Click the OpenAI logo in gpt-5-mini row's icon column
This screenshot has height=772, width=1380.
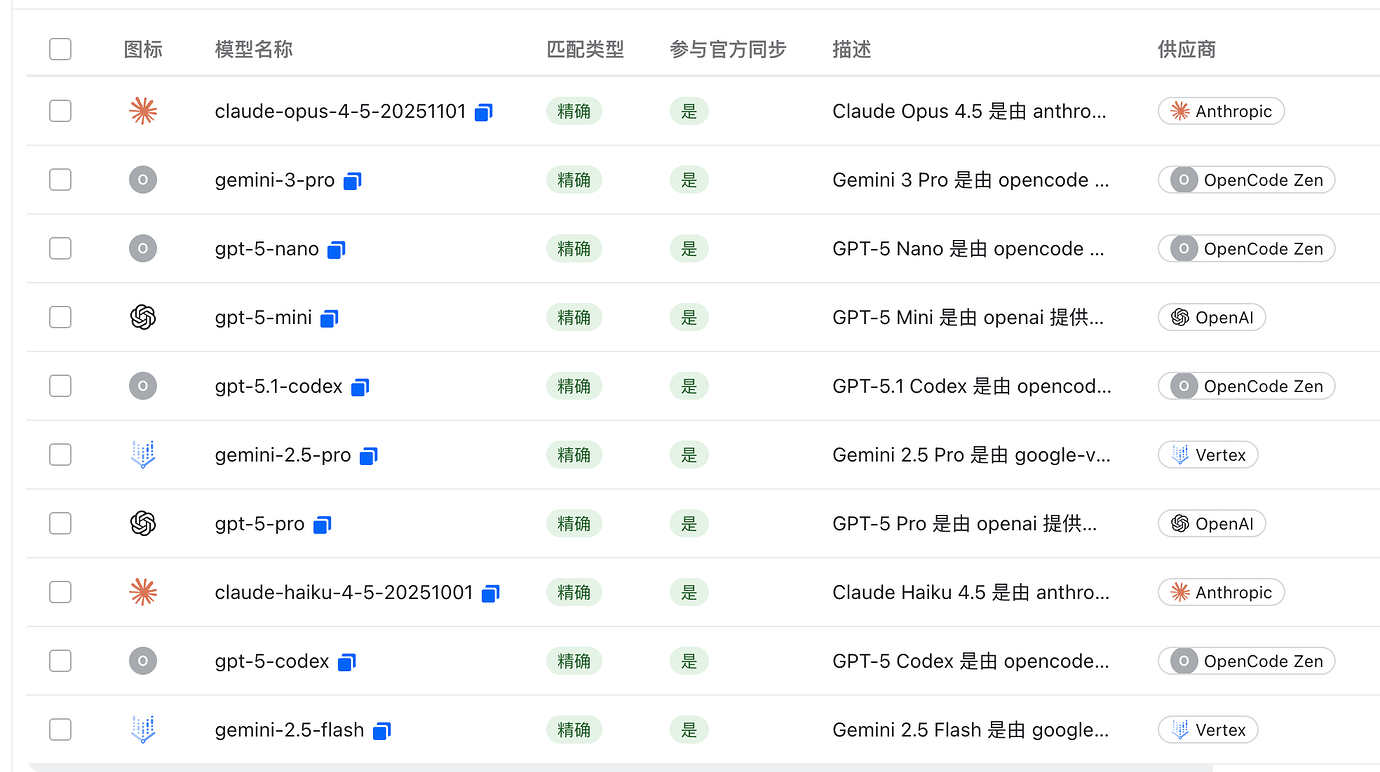point(143,317)
